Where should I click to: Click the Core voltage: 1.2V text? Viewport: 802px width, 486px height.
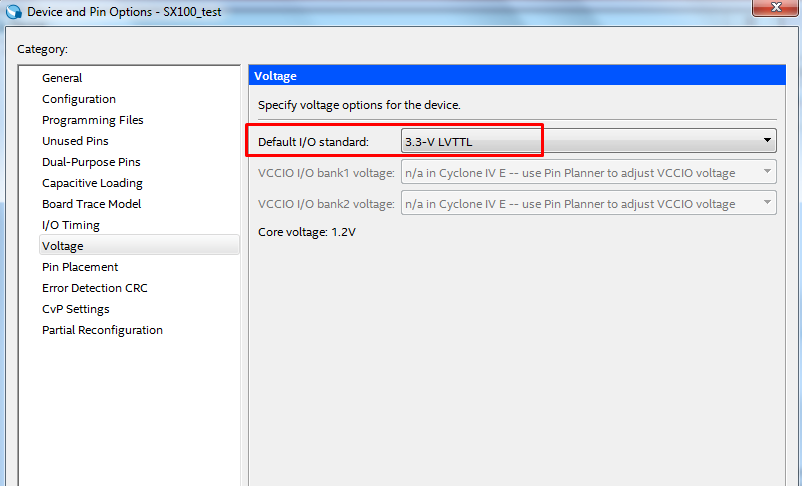click(x=307, y=232)
